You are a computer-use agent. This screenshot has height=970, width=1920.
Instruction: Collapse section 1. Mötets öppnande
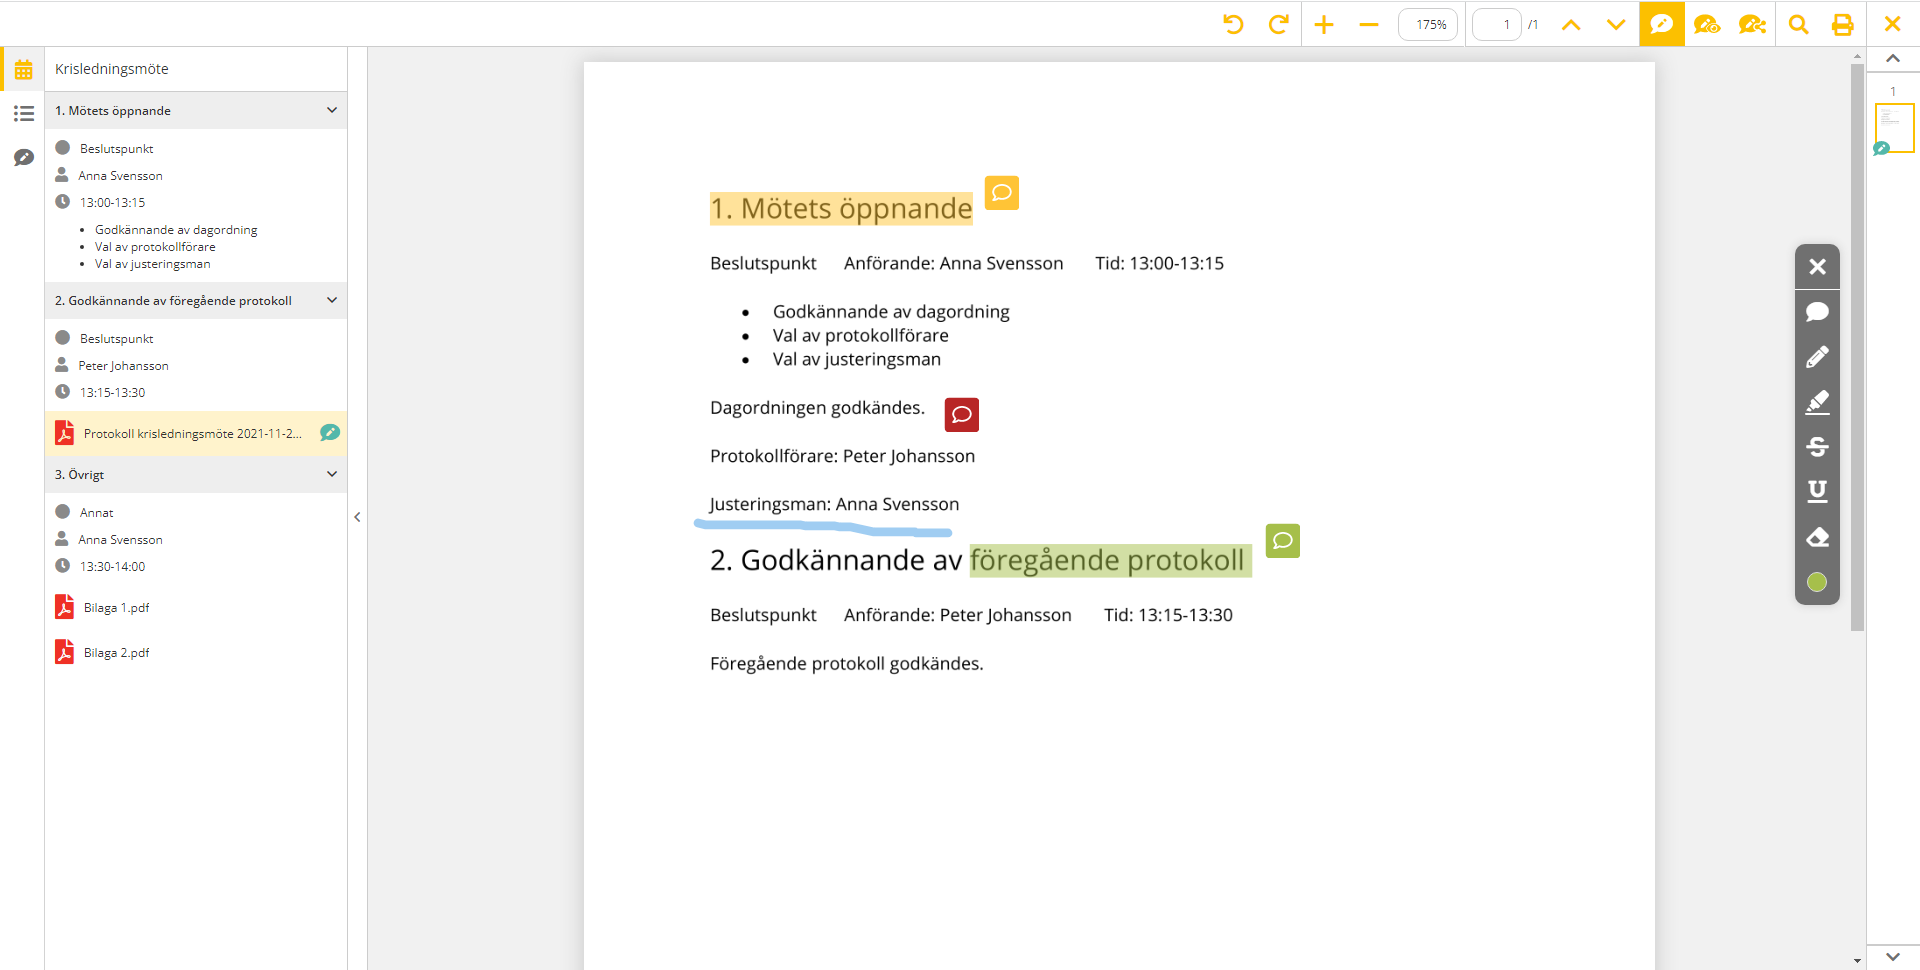tap(332, 110)
